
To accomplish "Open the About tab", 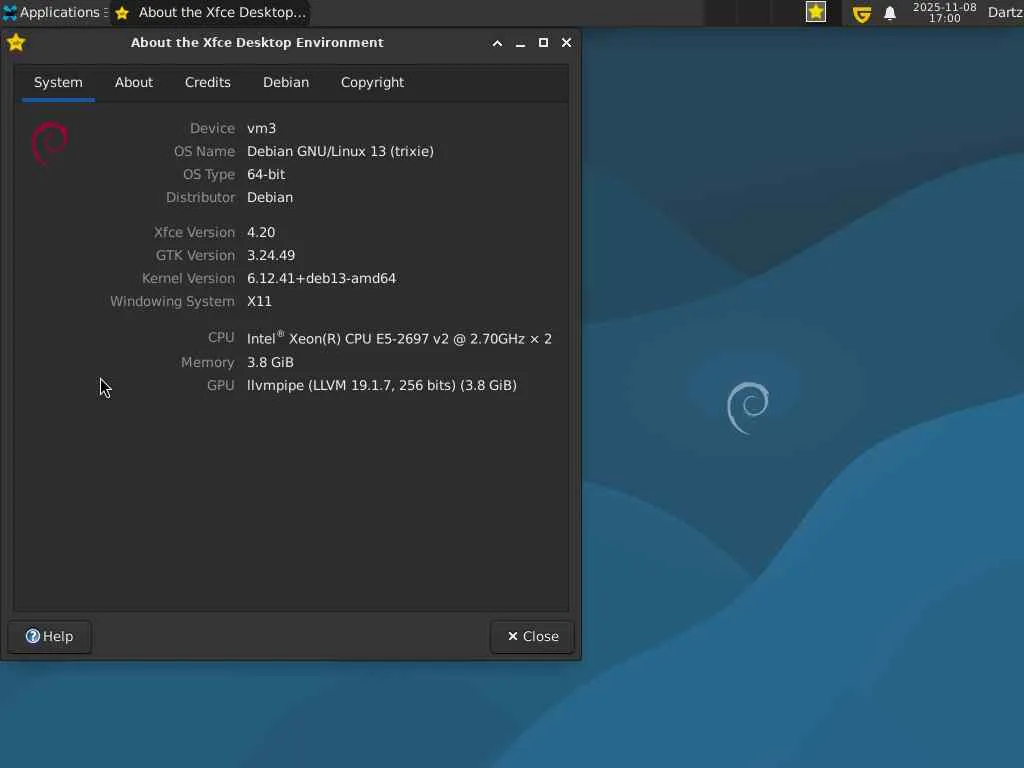I will pyautogui.click(x=134, y=83).
